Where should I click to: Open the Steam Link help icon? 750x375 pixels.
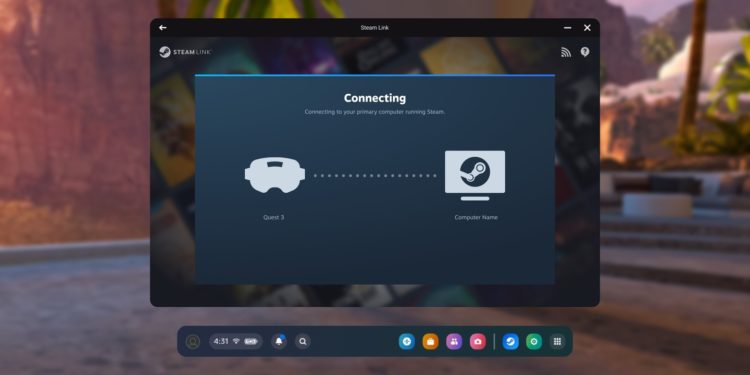(585, 52)
